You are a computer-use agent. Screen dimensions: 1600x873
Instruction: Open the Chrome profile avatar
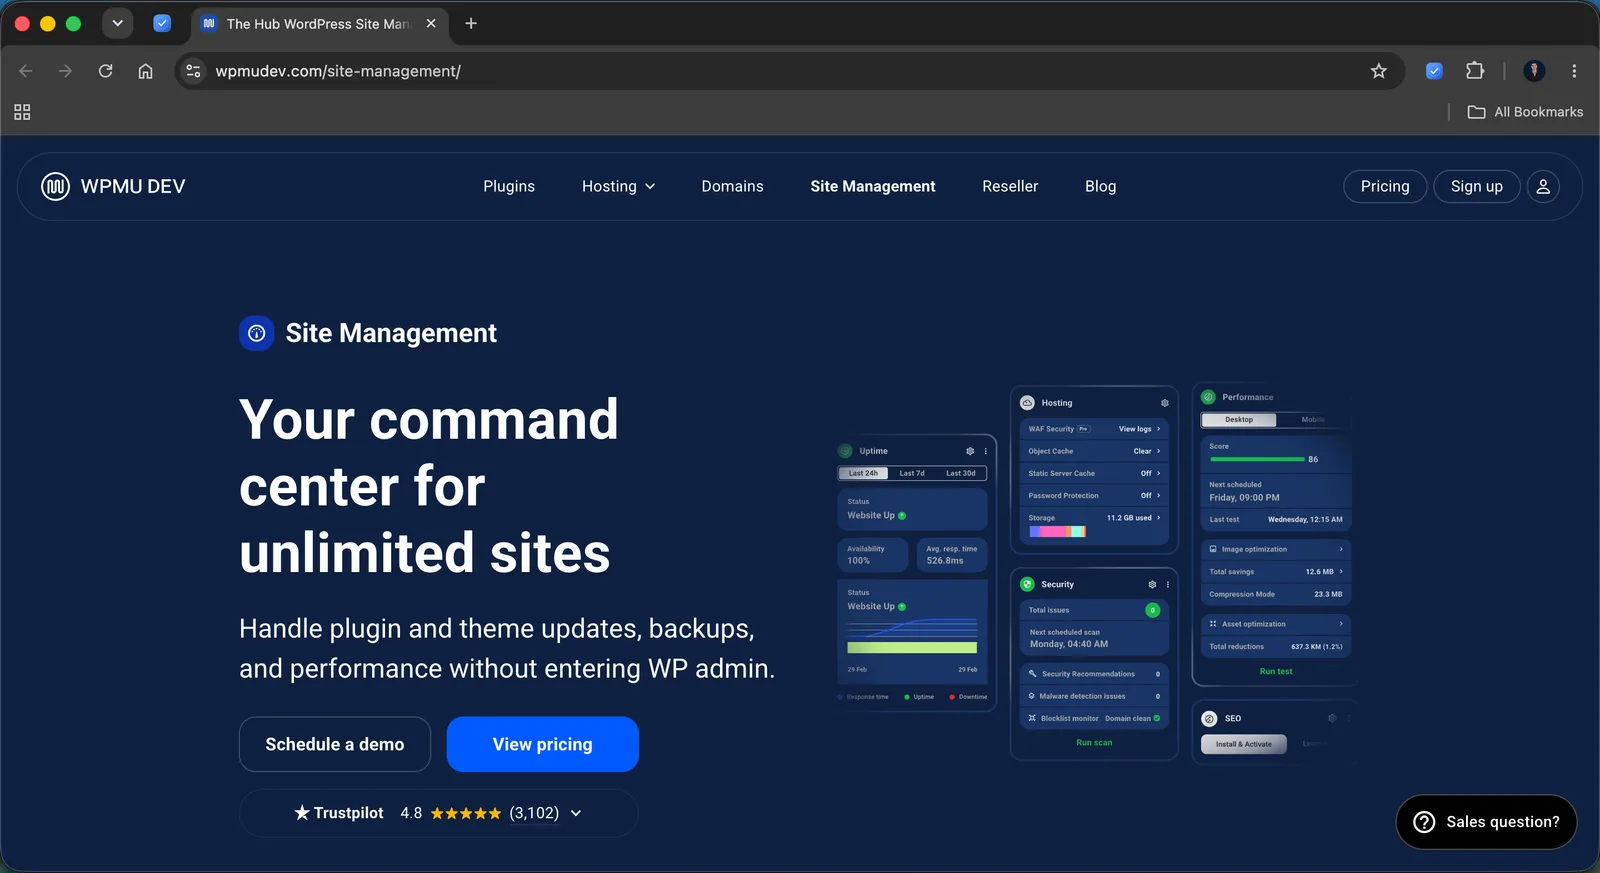point(1534,71)
